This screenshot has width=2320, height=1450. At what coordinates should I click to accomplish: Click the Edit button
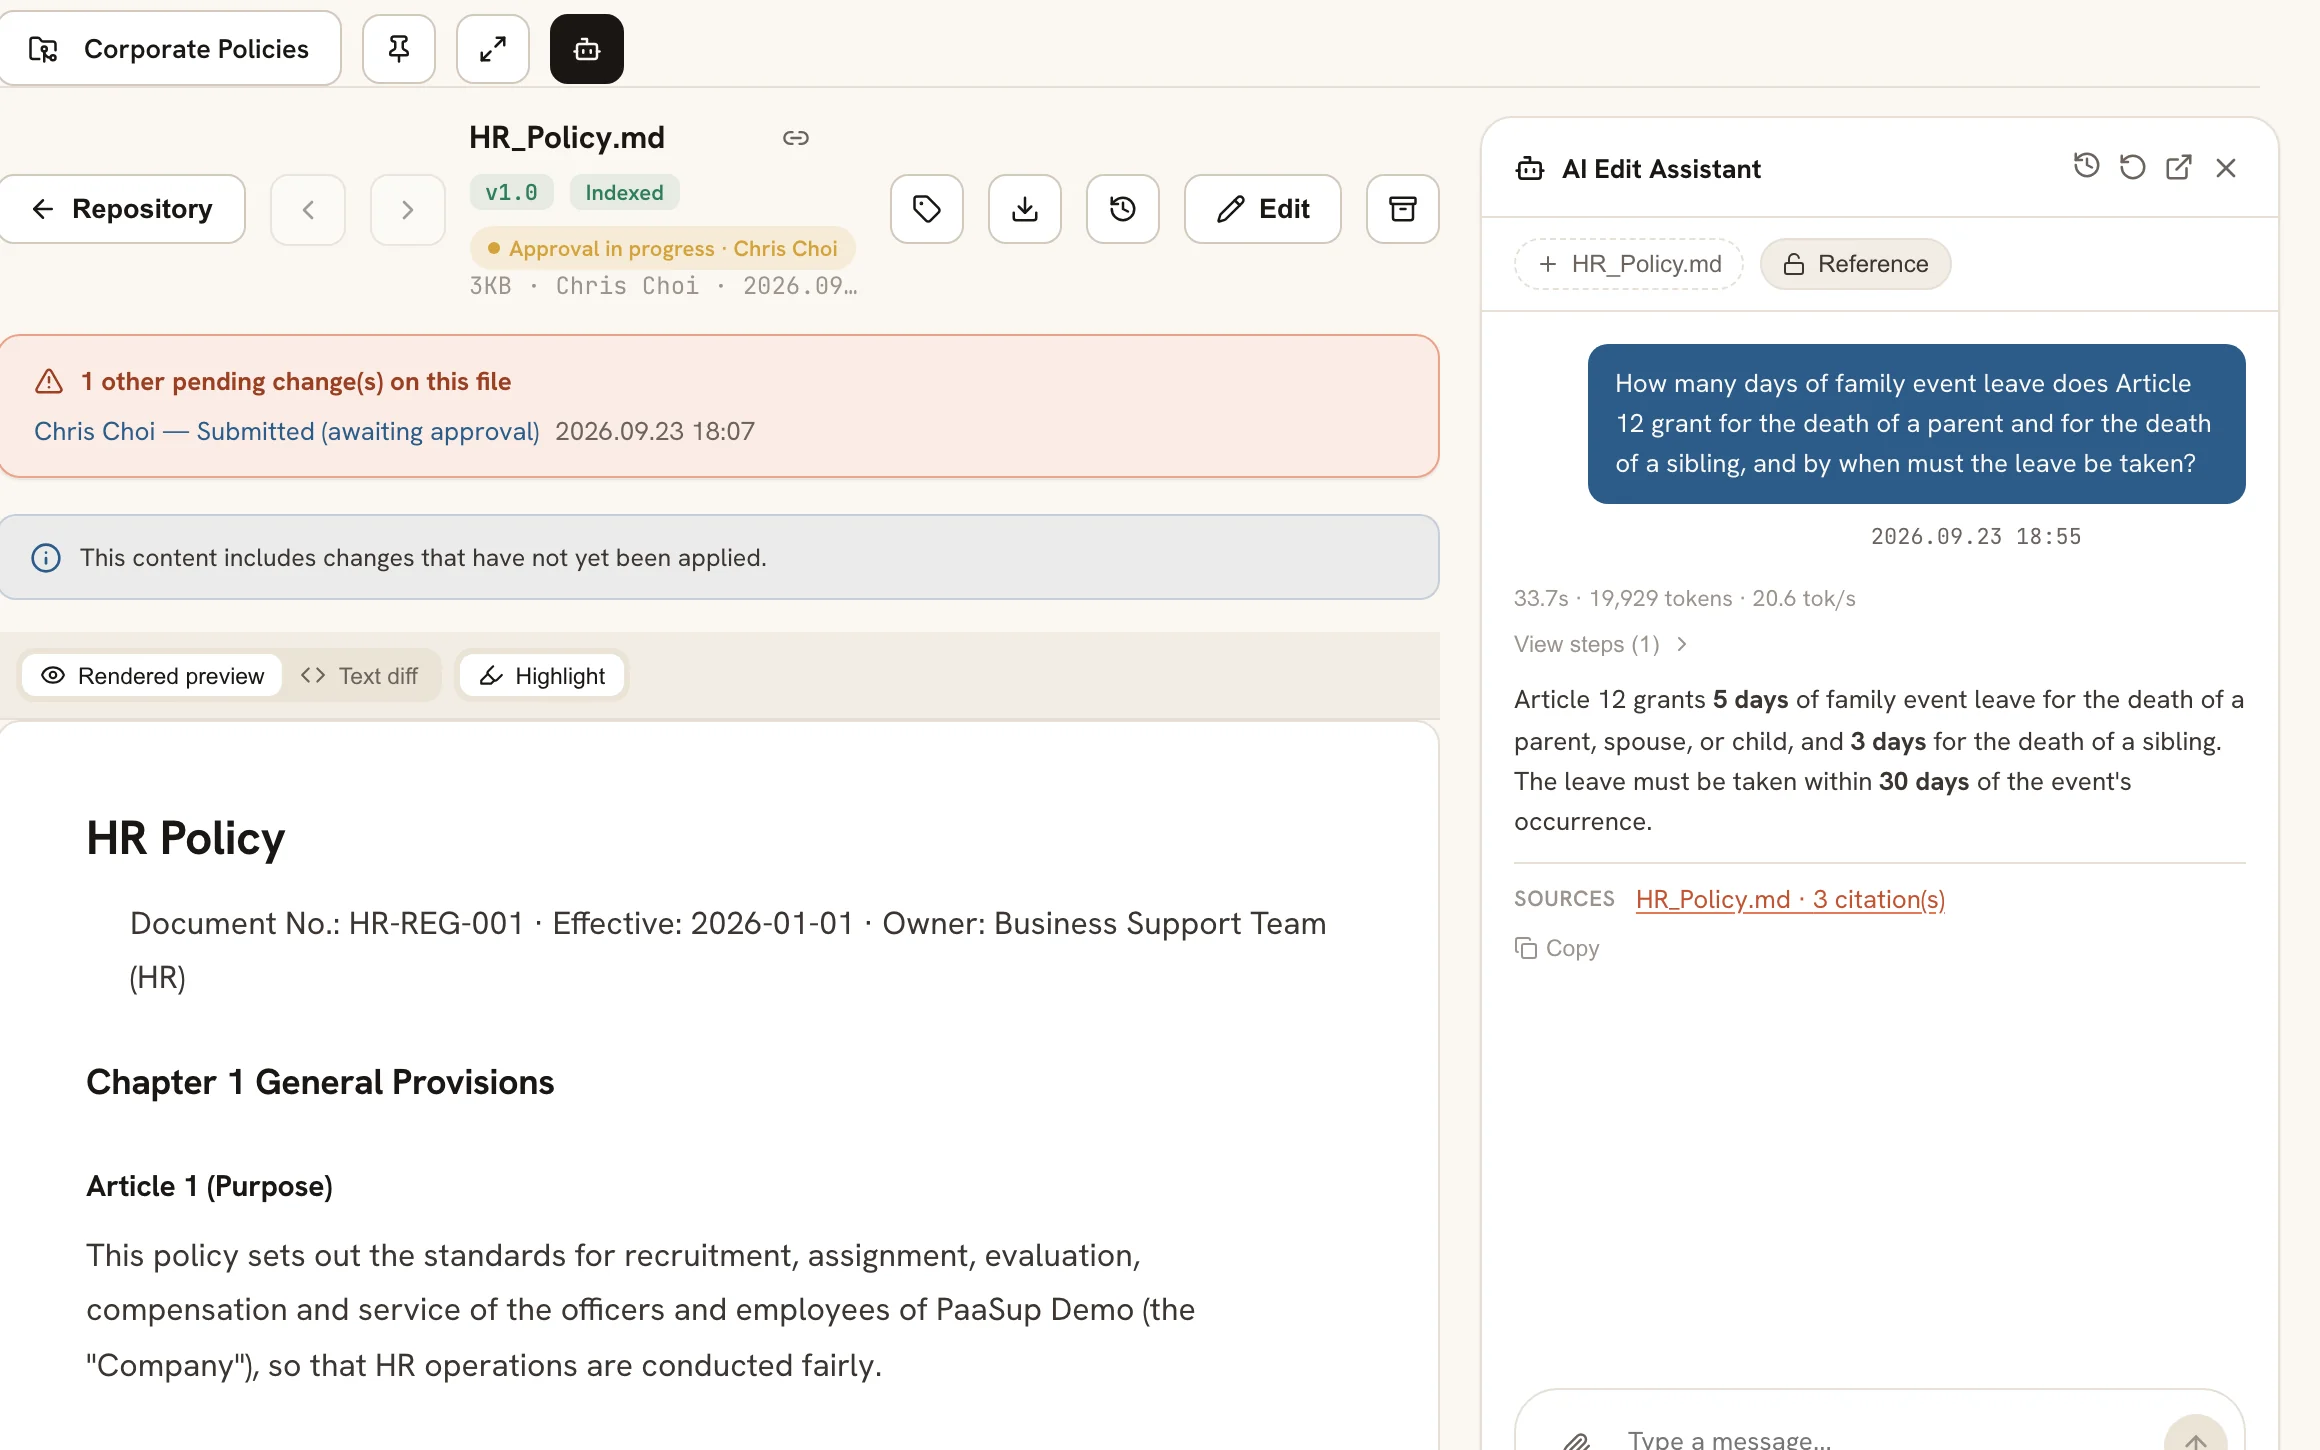pyautogui.click(x=1263, y=209)
